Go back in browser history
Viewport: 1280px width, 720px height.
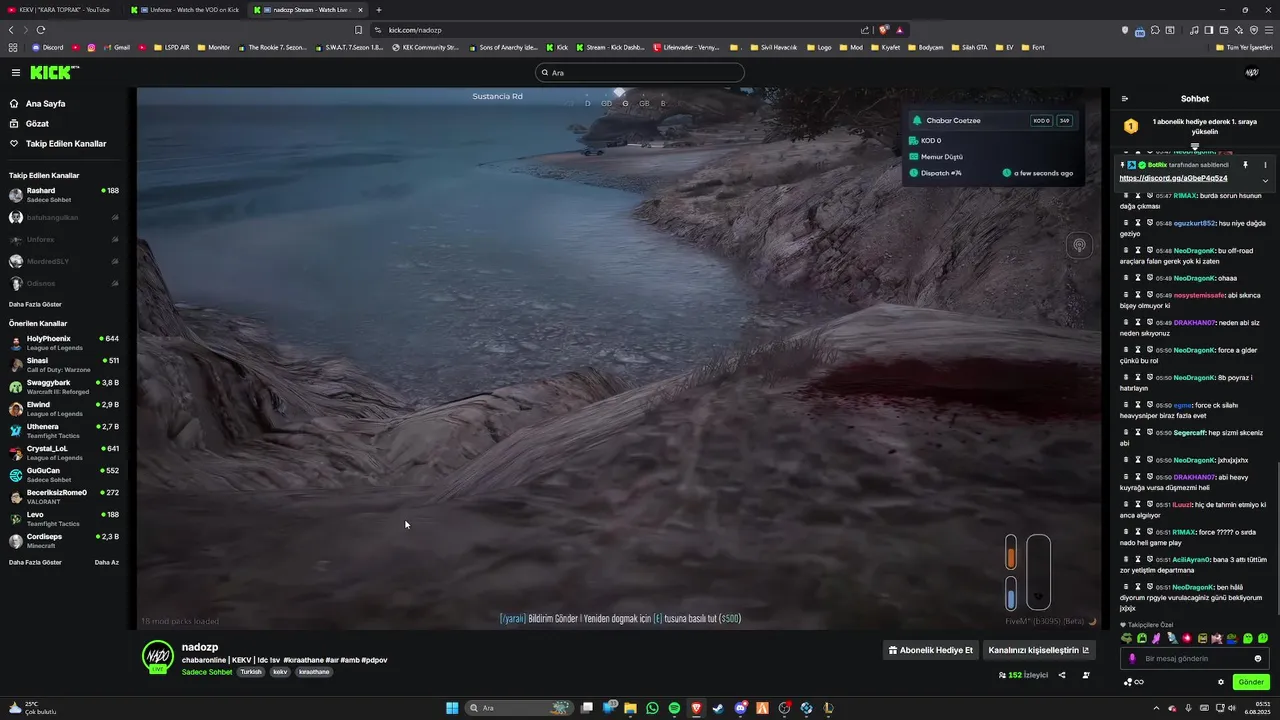pos(11,30)
